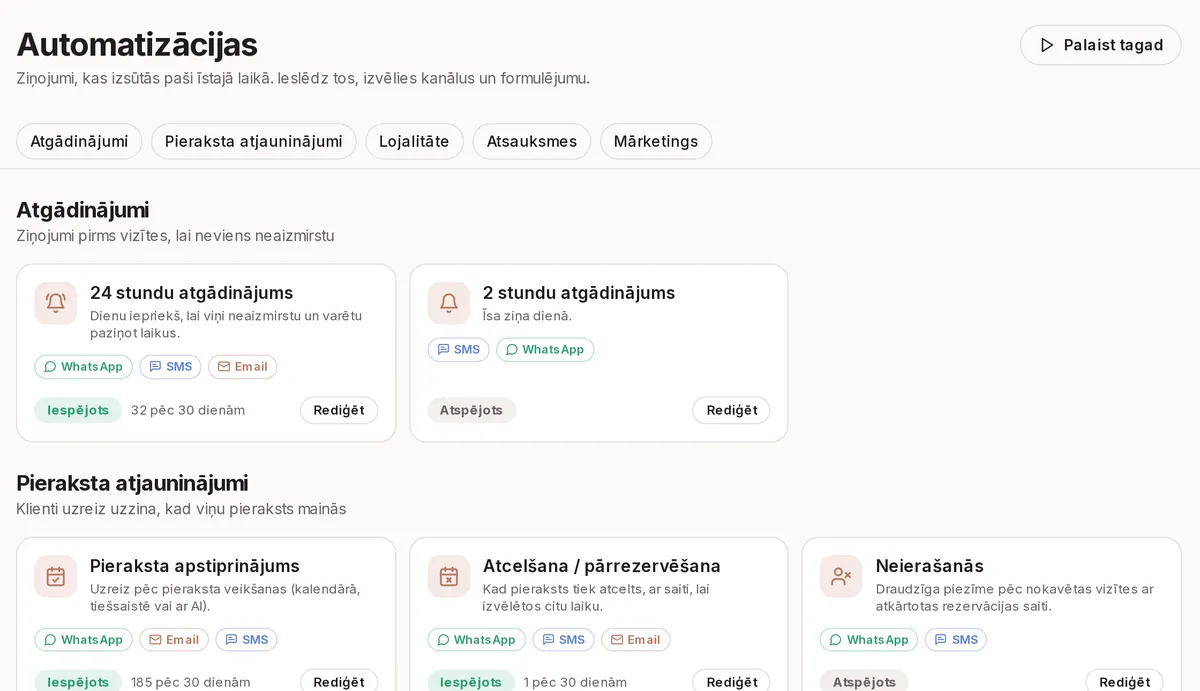The image size is (1200, 691).
Task: Click the calendar-check icon of Pieraksta apstiprinājums
Action: pos(56,576)
